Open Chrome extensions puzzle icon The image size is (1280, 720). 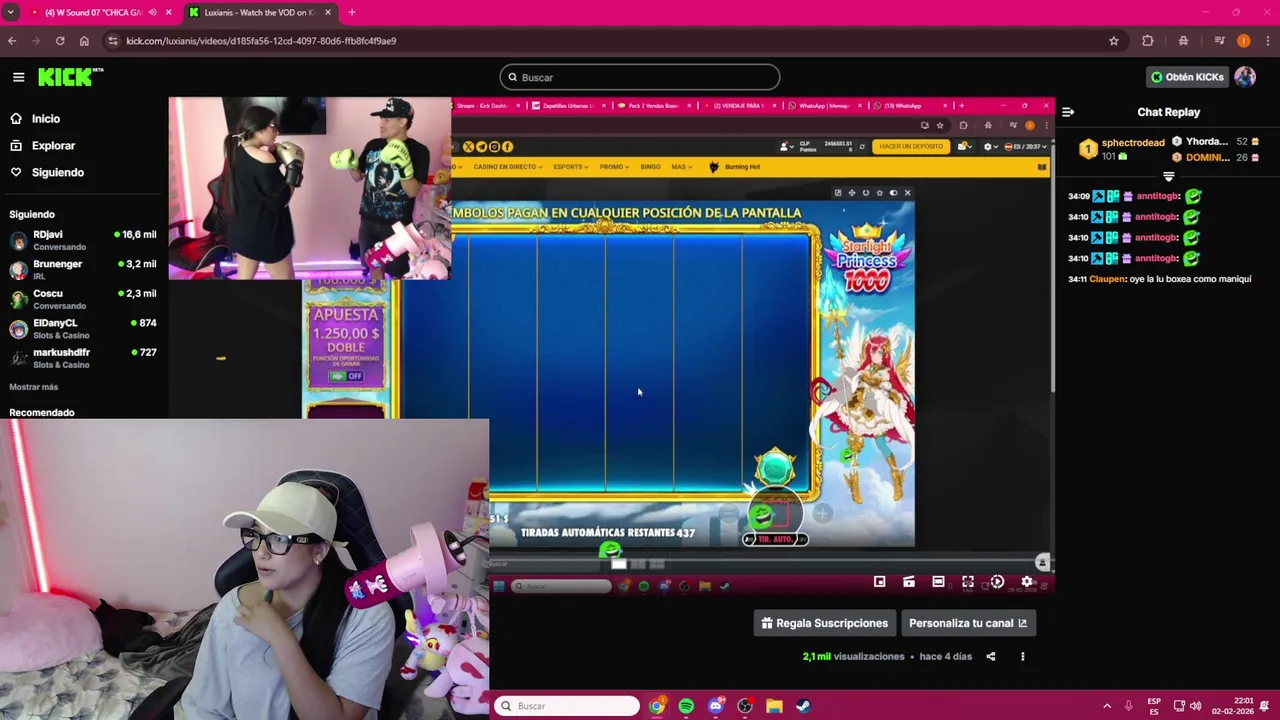point(1148,41)
